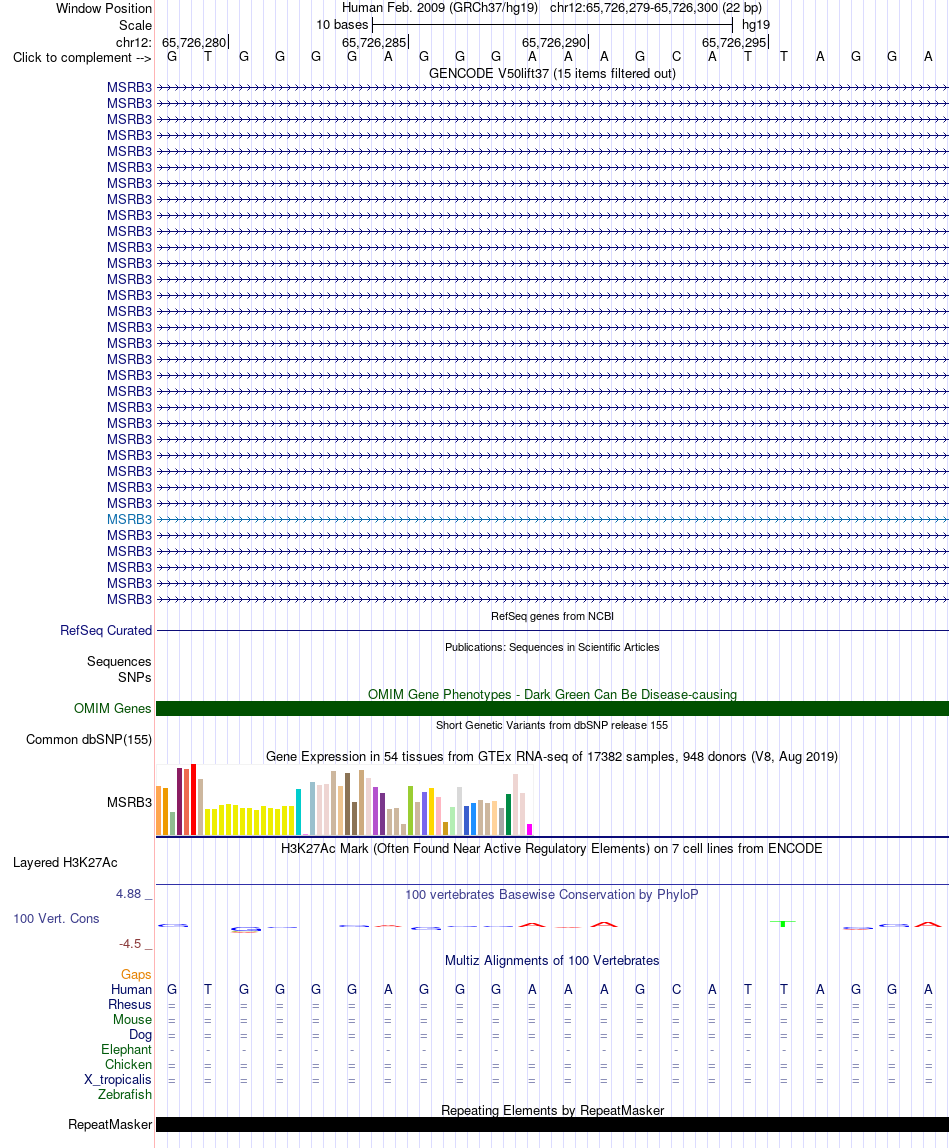This screenshot has height=1148, width=950.
Task: Open the GENCODE V50lift37 track title
Action: click(552, 73)
